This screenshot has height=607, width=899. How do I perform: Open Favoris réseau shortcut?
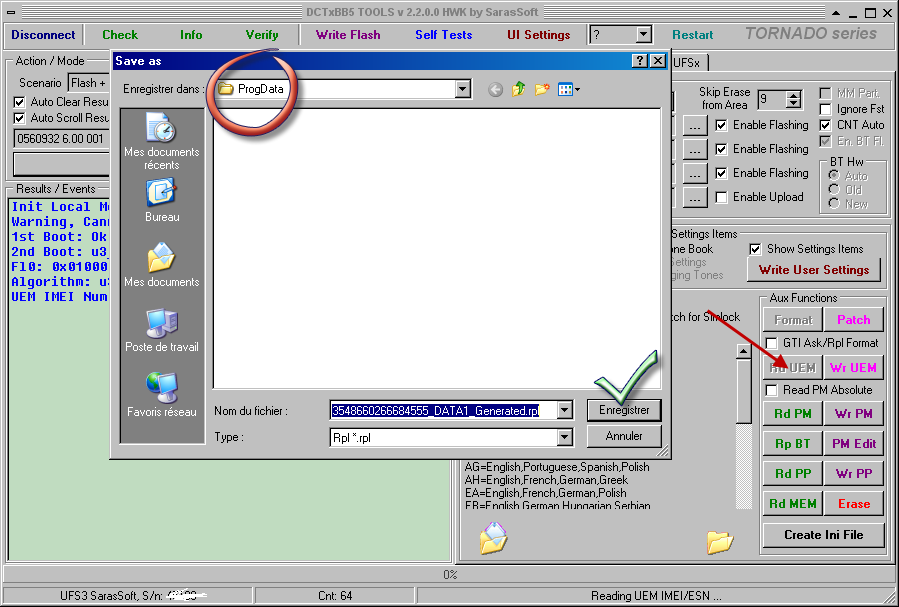pos(162,395)
